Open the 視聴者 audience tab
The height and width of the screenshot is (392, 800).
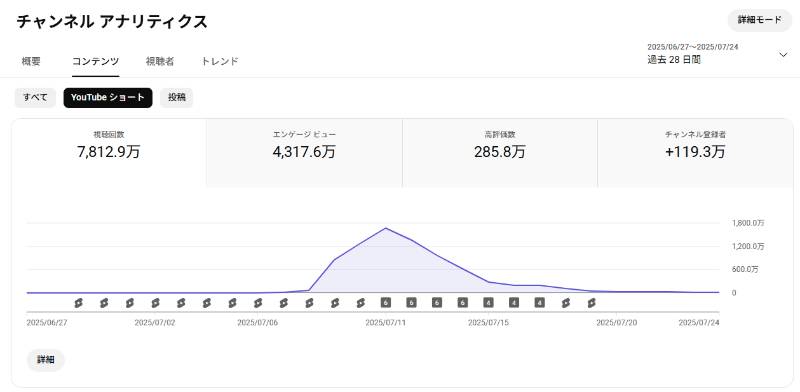(x=160, y=62)
